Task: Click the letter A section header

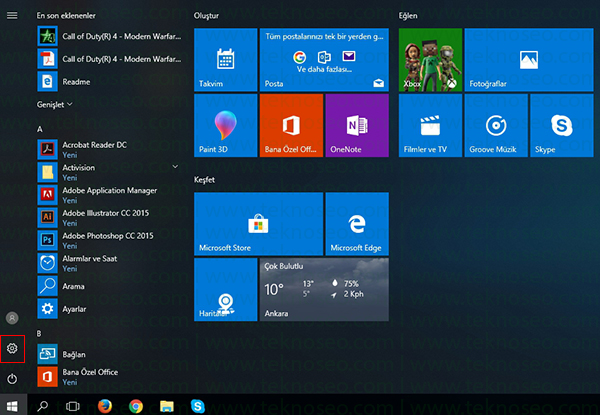Action: (39, 129)
